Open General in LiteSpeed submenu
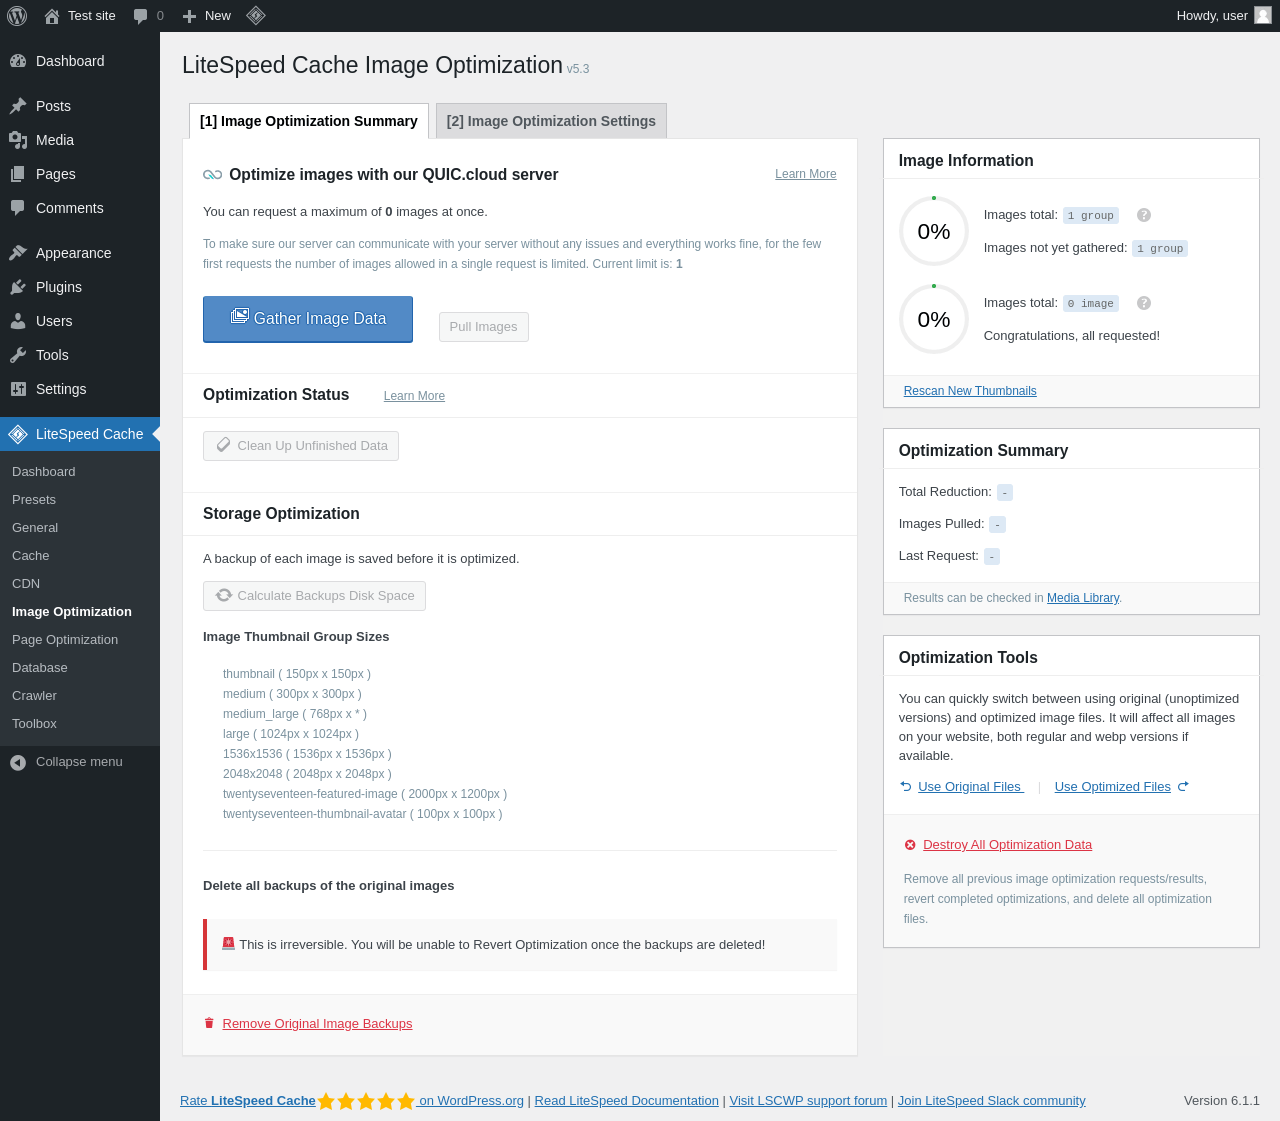The width and height of the screenshot is (1280, 1121). click(x=35, y=528)
